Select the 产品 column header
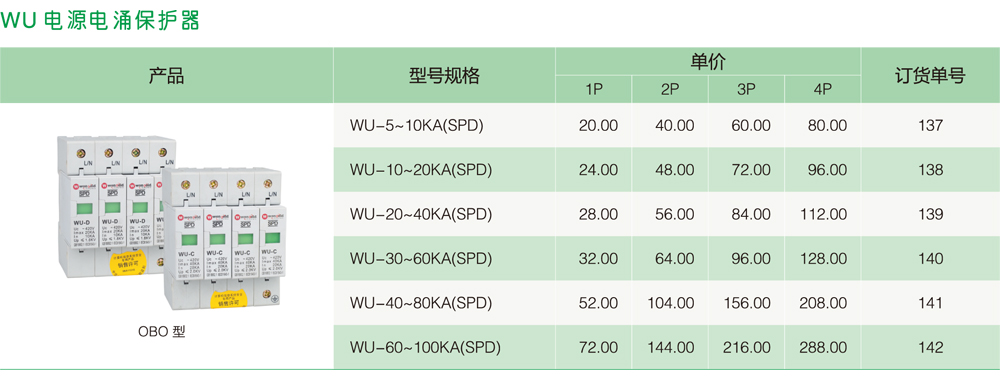The height and width of the screenshot is (380, 1000). click(166, 76)
